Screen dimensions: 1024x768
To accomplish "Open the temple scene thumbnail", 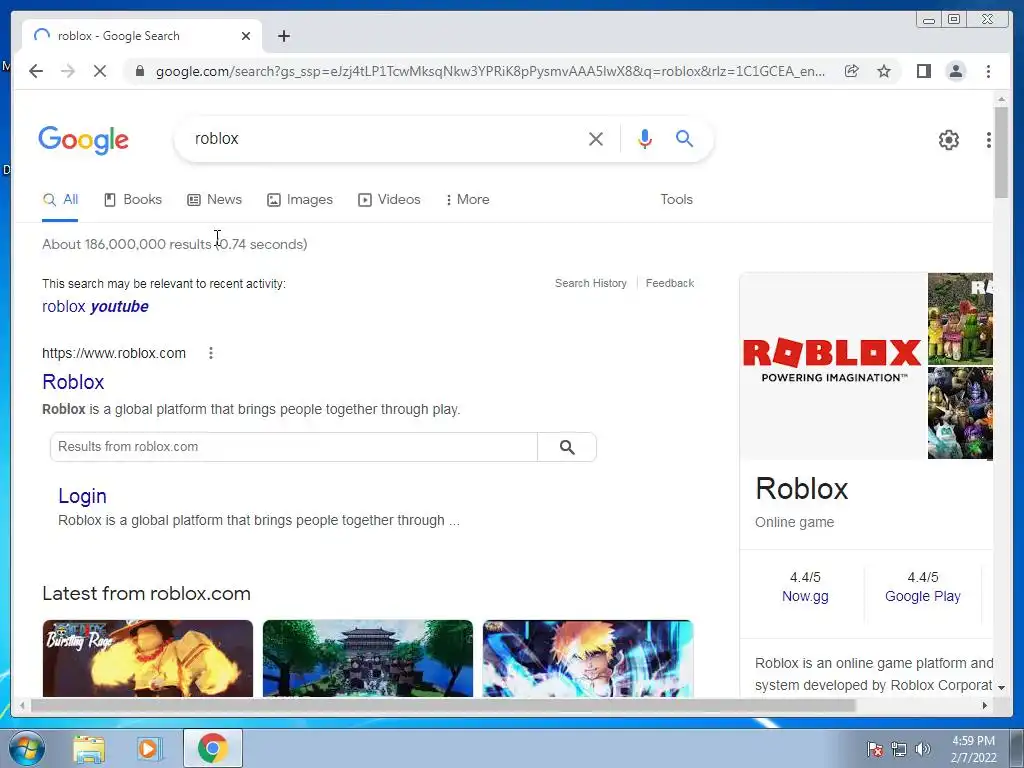I will (368, 658).
